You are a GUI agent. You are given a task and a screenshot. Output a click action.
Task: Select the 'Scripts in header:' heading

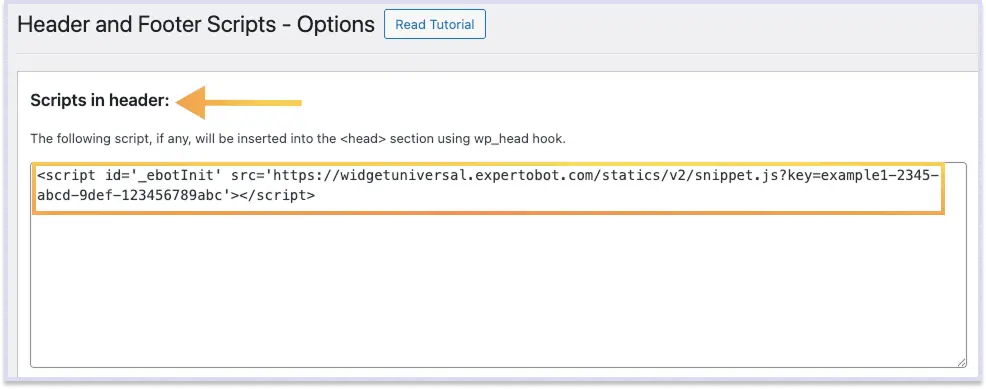(100, 101)
